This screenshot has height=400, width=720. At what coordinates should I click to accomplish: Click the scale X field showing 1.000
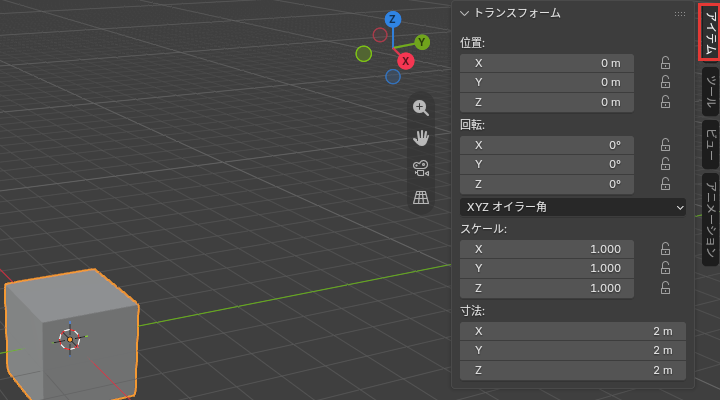547,249
